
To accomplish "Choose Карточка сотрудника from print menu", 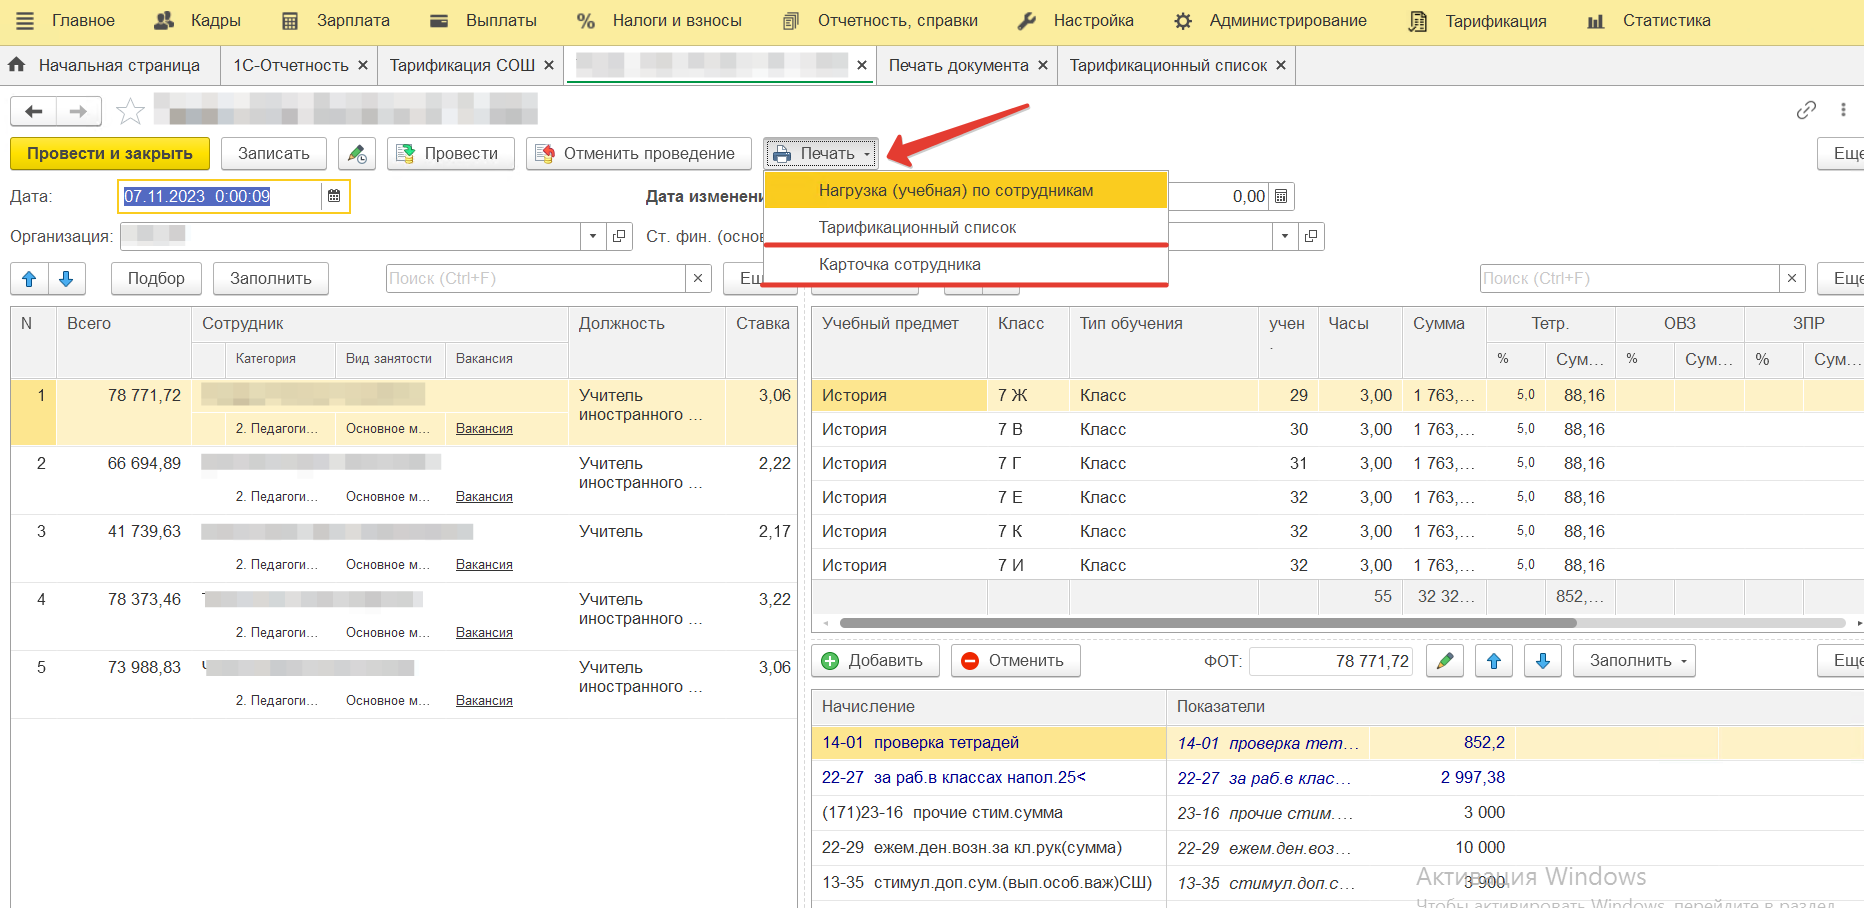I will [899, 265].
